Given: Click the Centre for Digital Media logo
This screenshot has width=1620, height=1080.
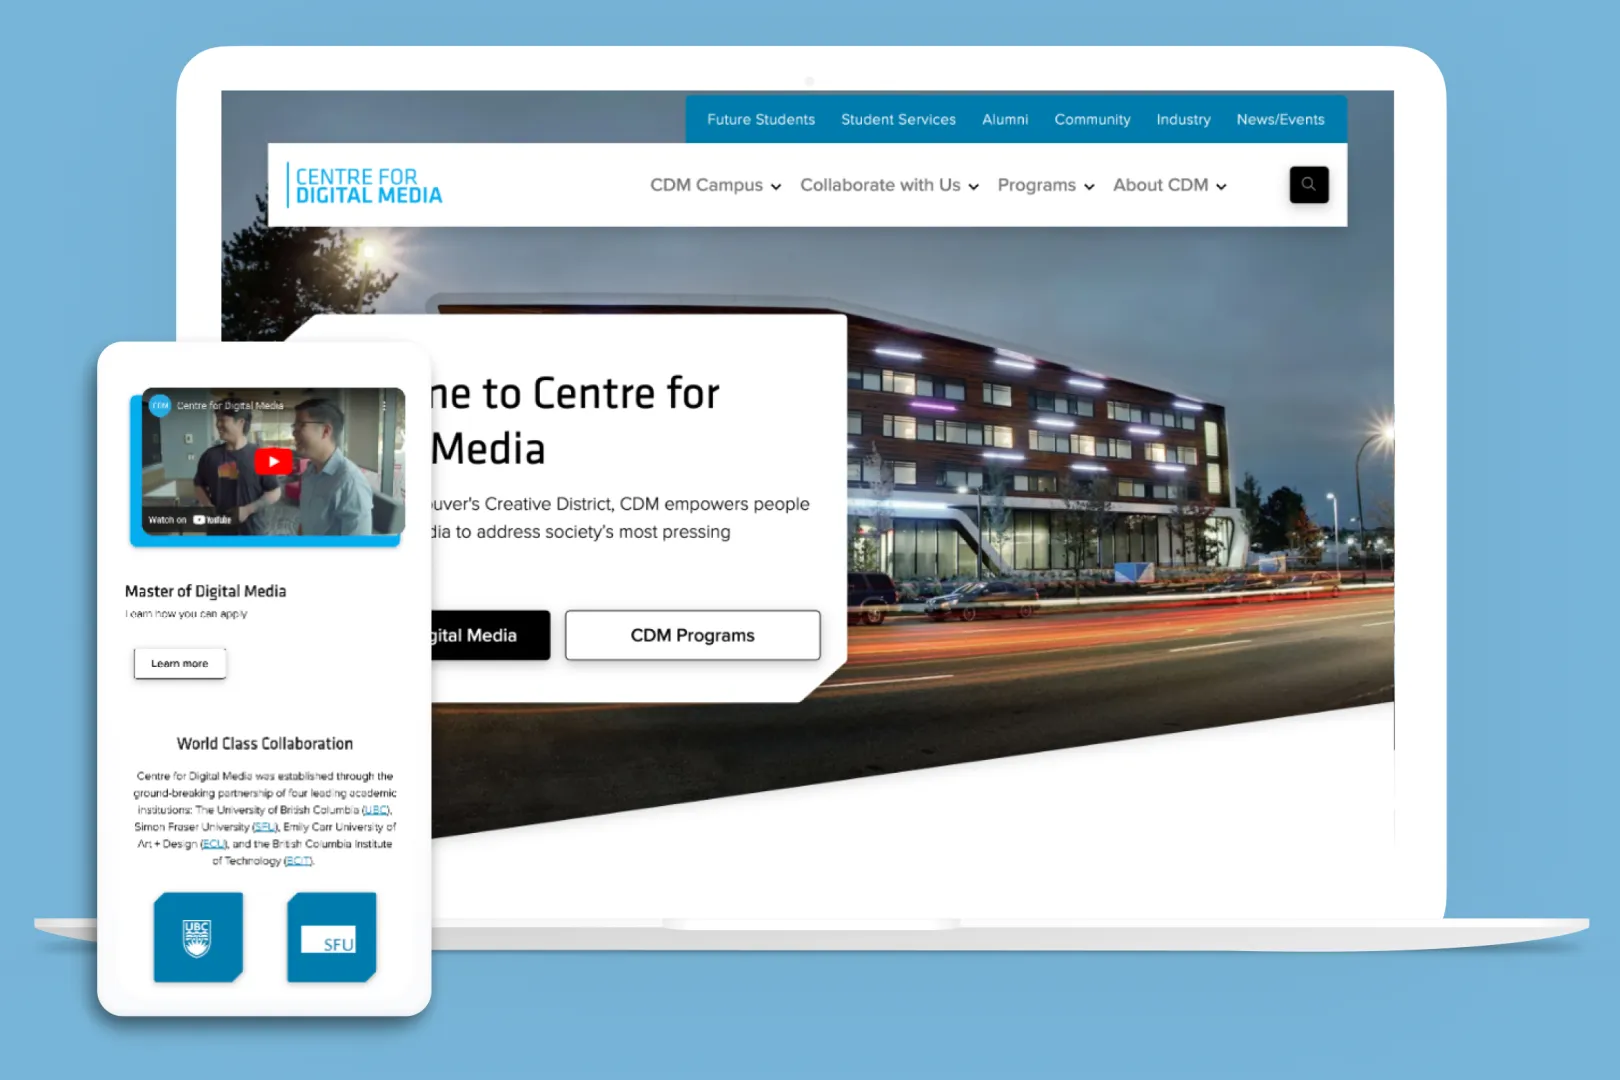Looking at the screenshot, I should click(365, 186).
